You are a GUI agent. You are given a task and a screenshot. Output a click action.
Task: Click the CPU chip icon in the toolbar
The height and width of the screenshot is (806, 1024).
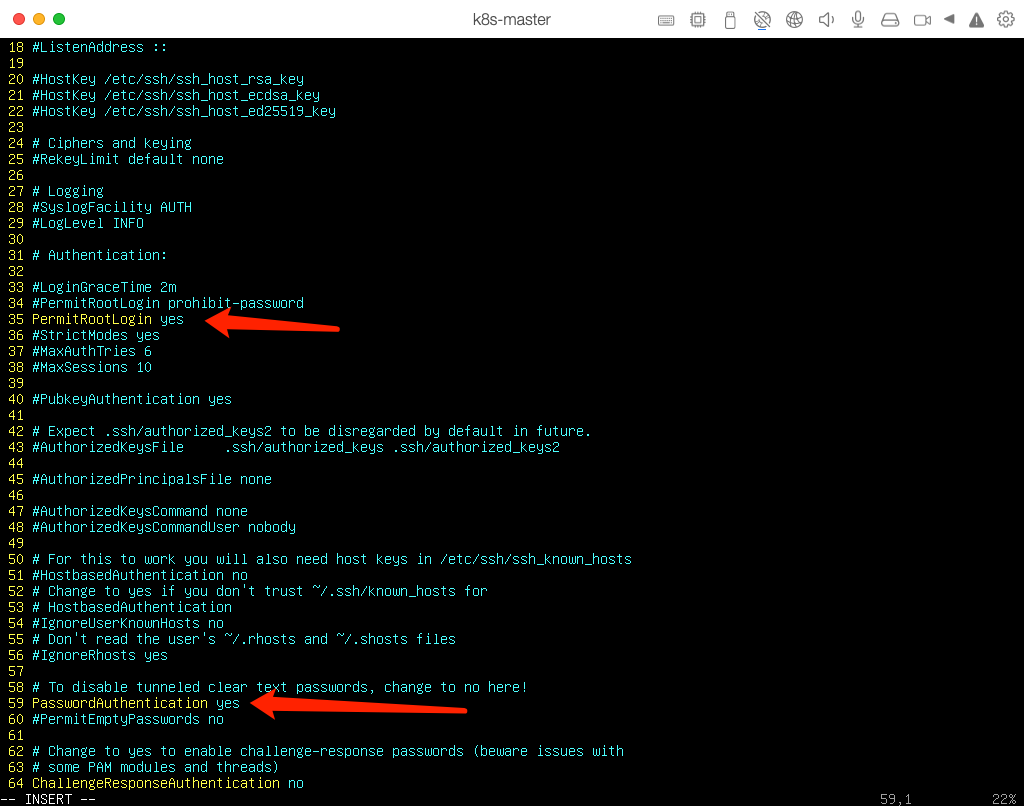(x=697, y=20)
